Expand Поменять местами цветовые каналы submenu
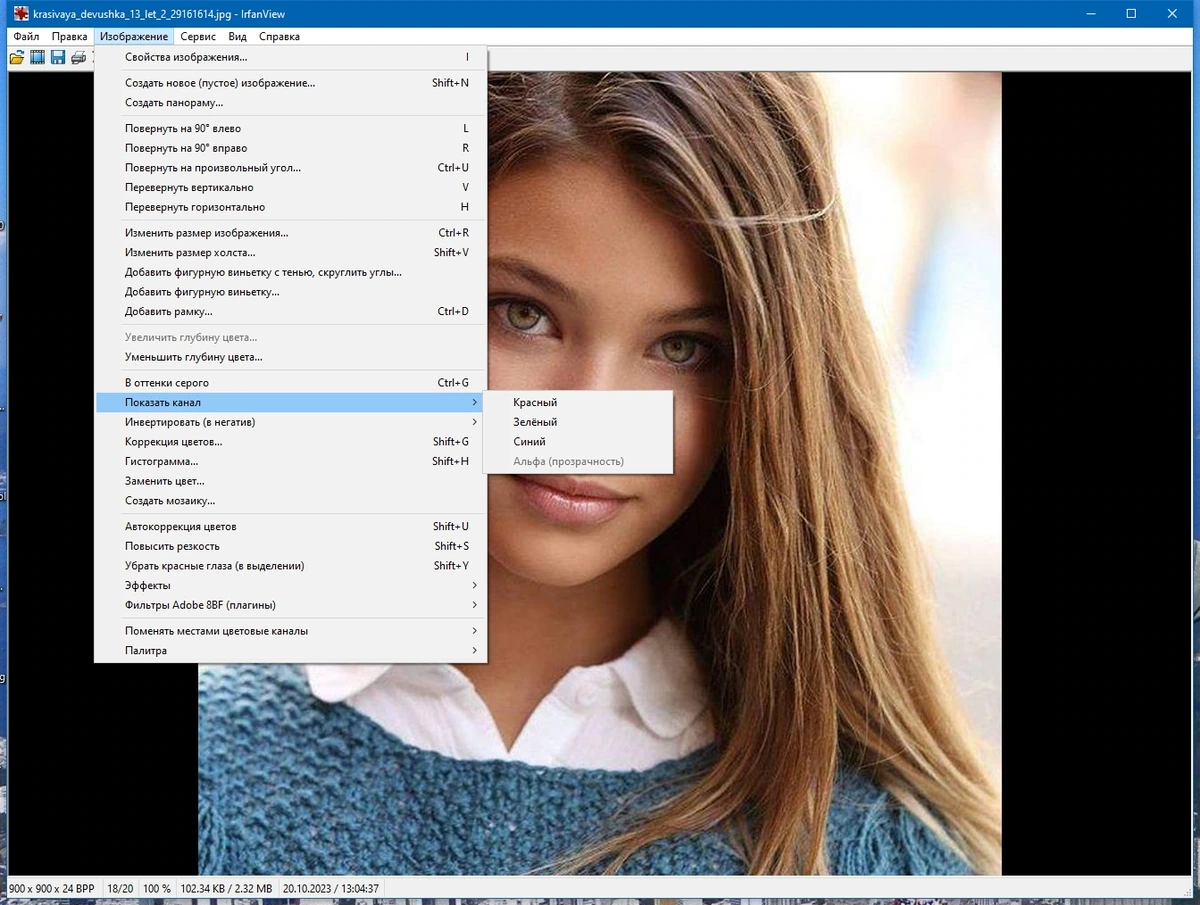 [x=291, y=631]
